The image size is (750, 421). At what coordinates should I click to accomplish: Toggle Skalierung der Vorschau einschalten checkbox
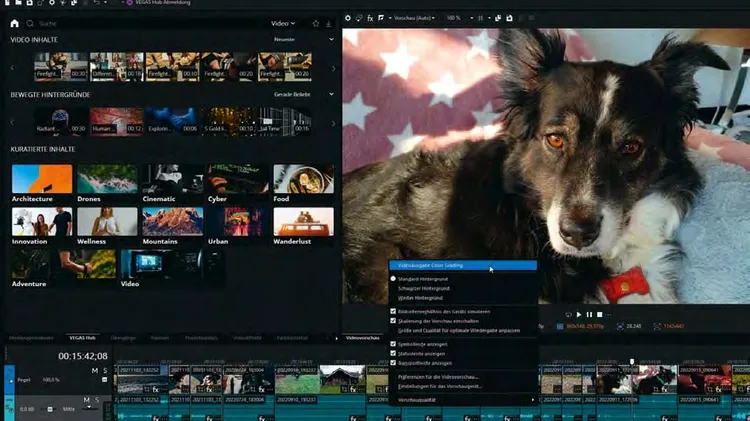394,321
